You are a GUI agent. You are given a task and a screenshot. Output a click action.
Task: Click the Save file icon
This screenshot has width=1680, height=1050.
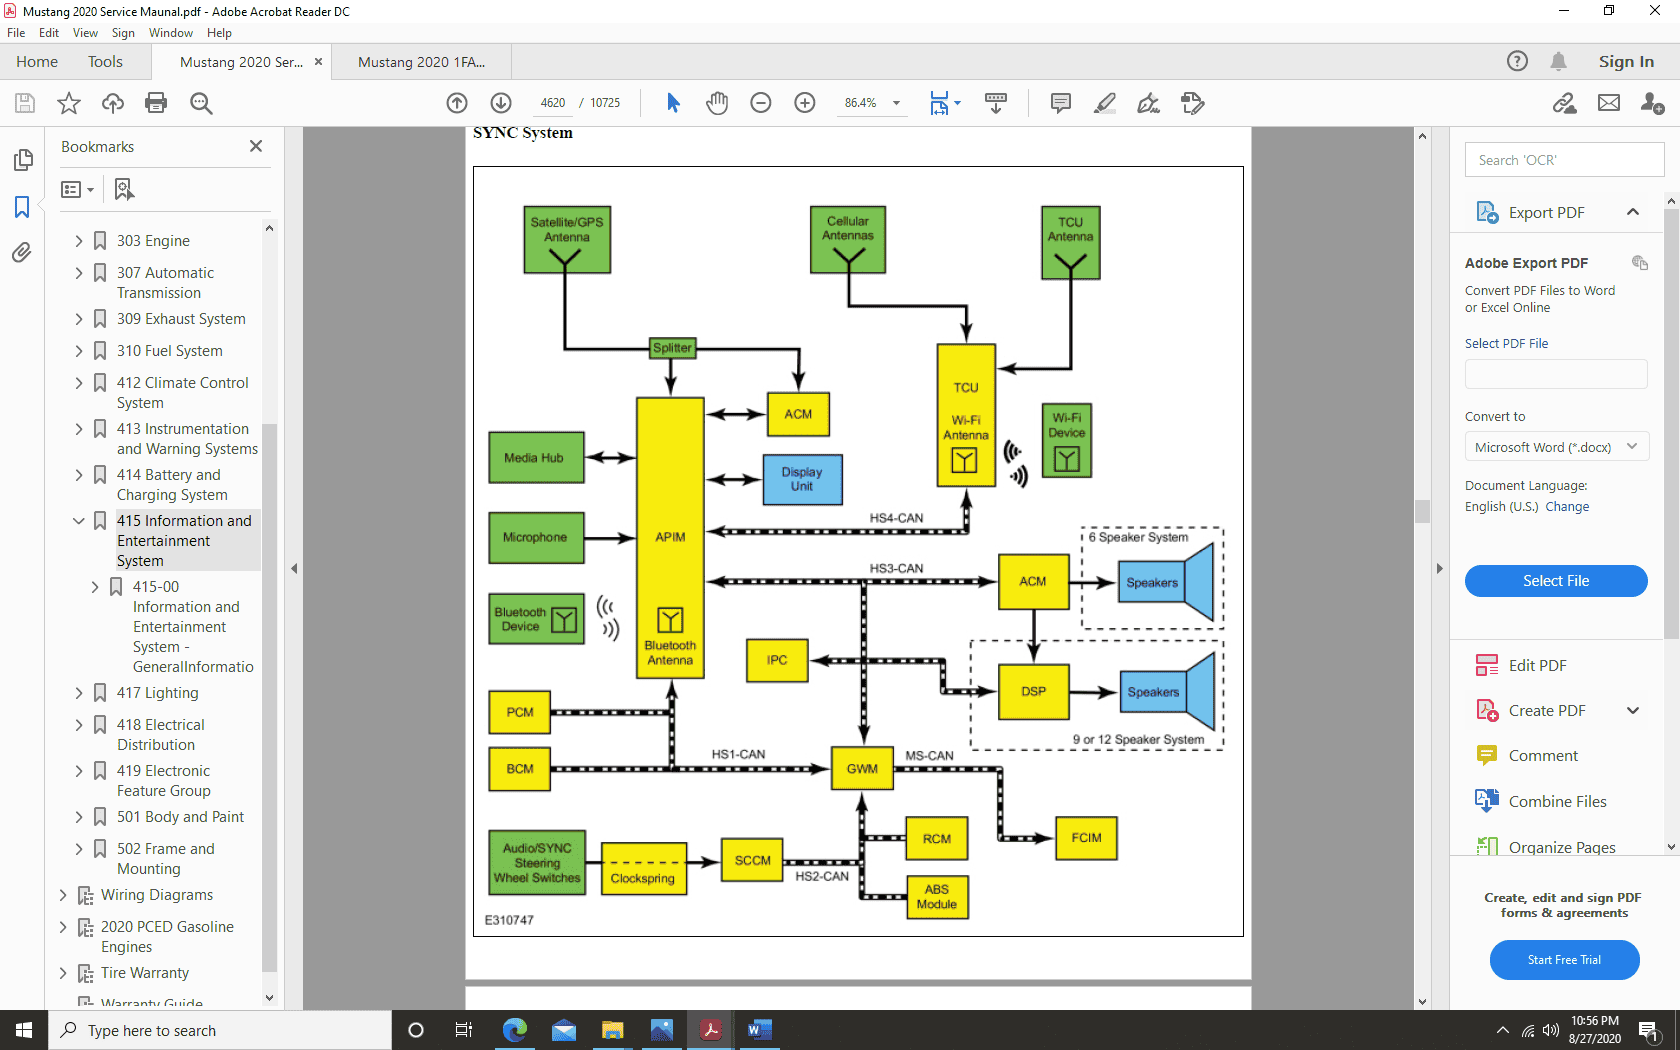pyautogui.click(x=25, y=103)
